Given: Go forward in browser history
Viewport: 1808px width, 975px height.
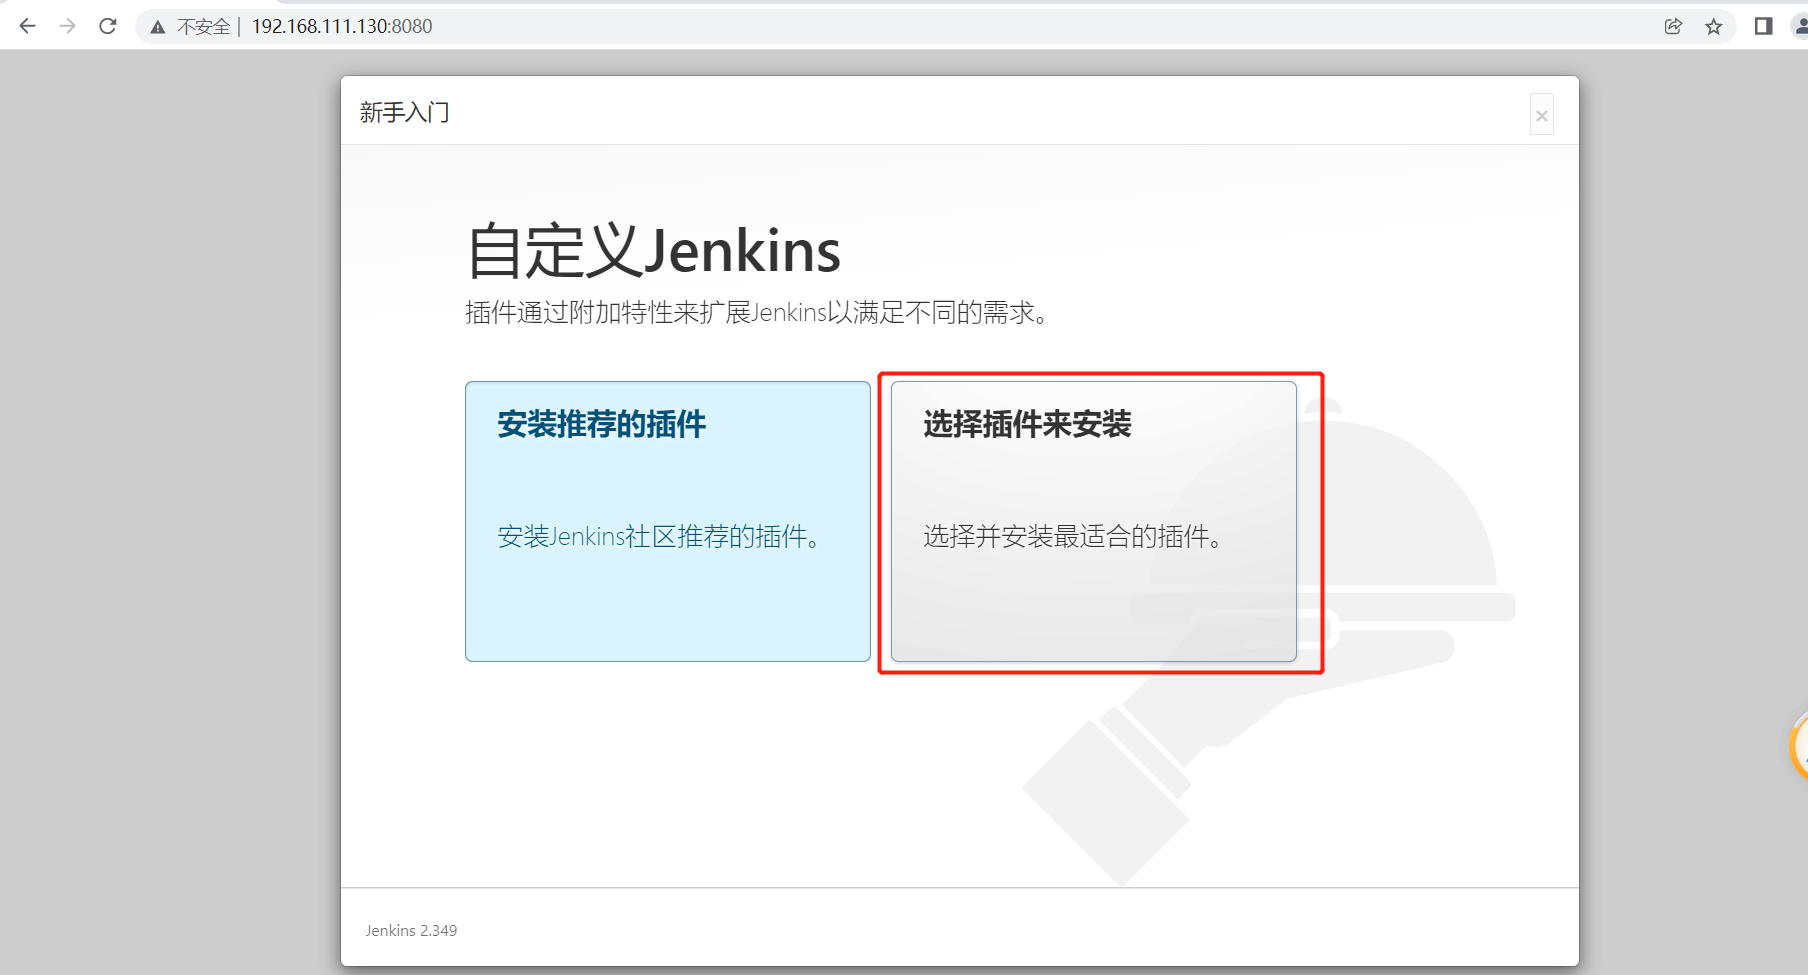Looking at the screenshot, I should tap(67, 26).
